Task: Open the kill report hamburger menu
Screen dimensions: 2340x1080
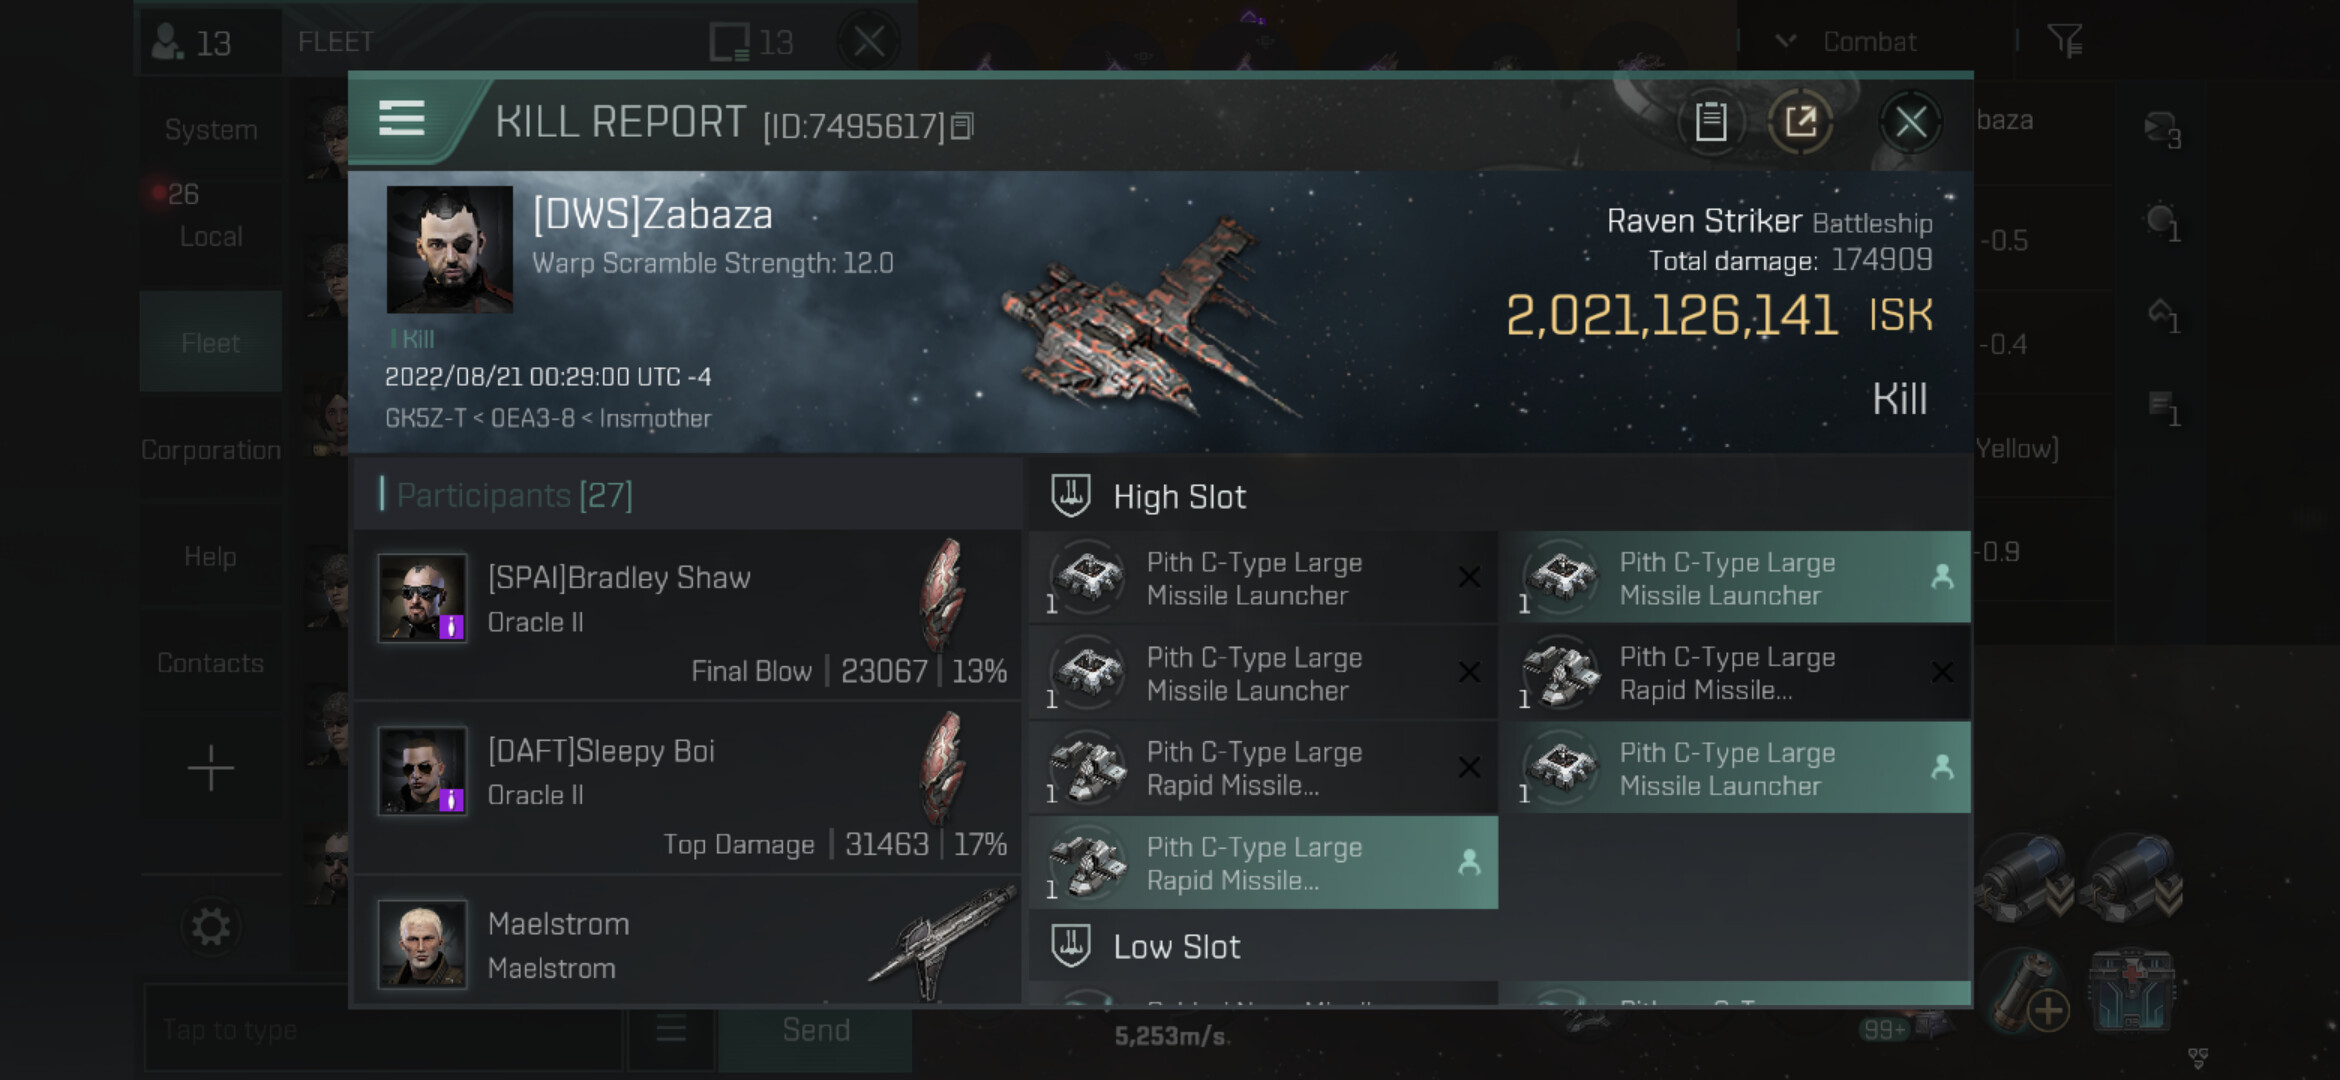Action: (402, 119)
